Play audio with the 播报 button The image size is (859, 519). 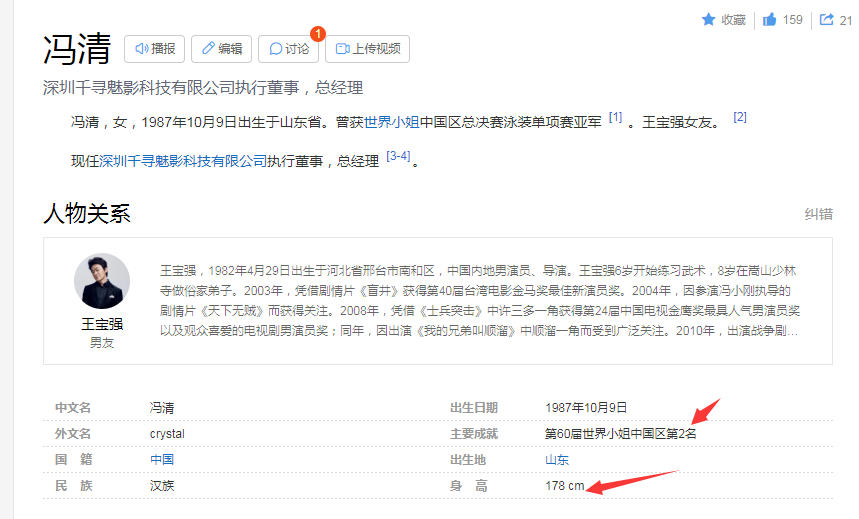click(155, 49)
